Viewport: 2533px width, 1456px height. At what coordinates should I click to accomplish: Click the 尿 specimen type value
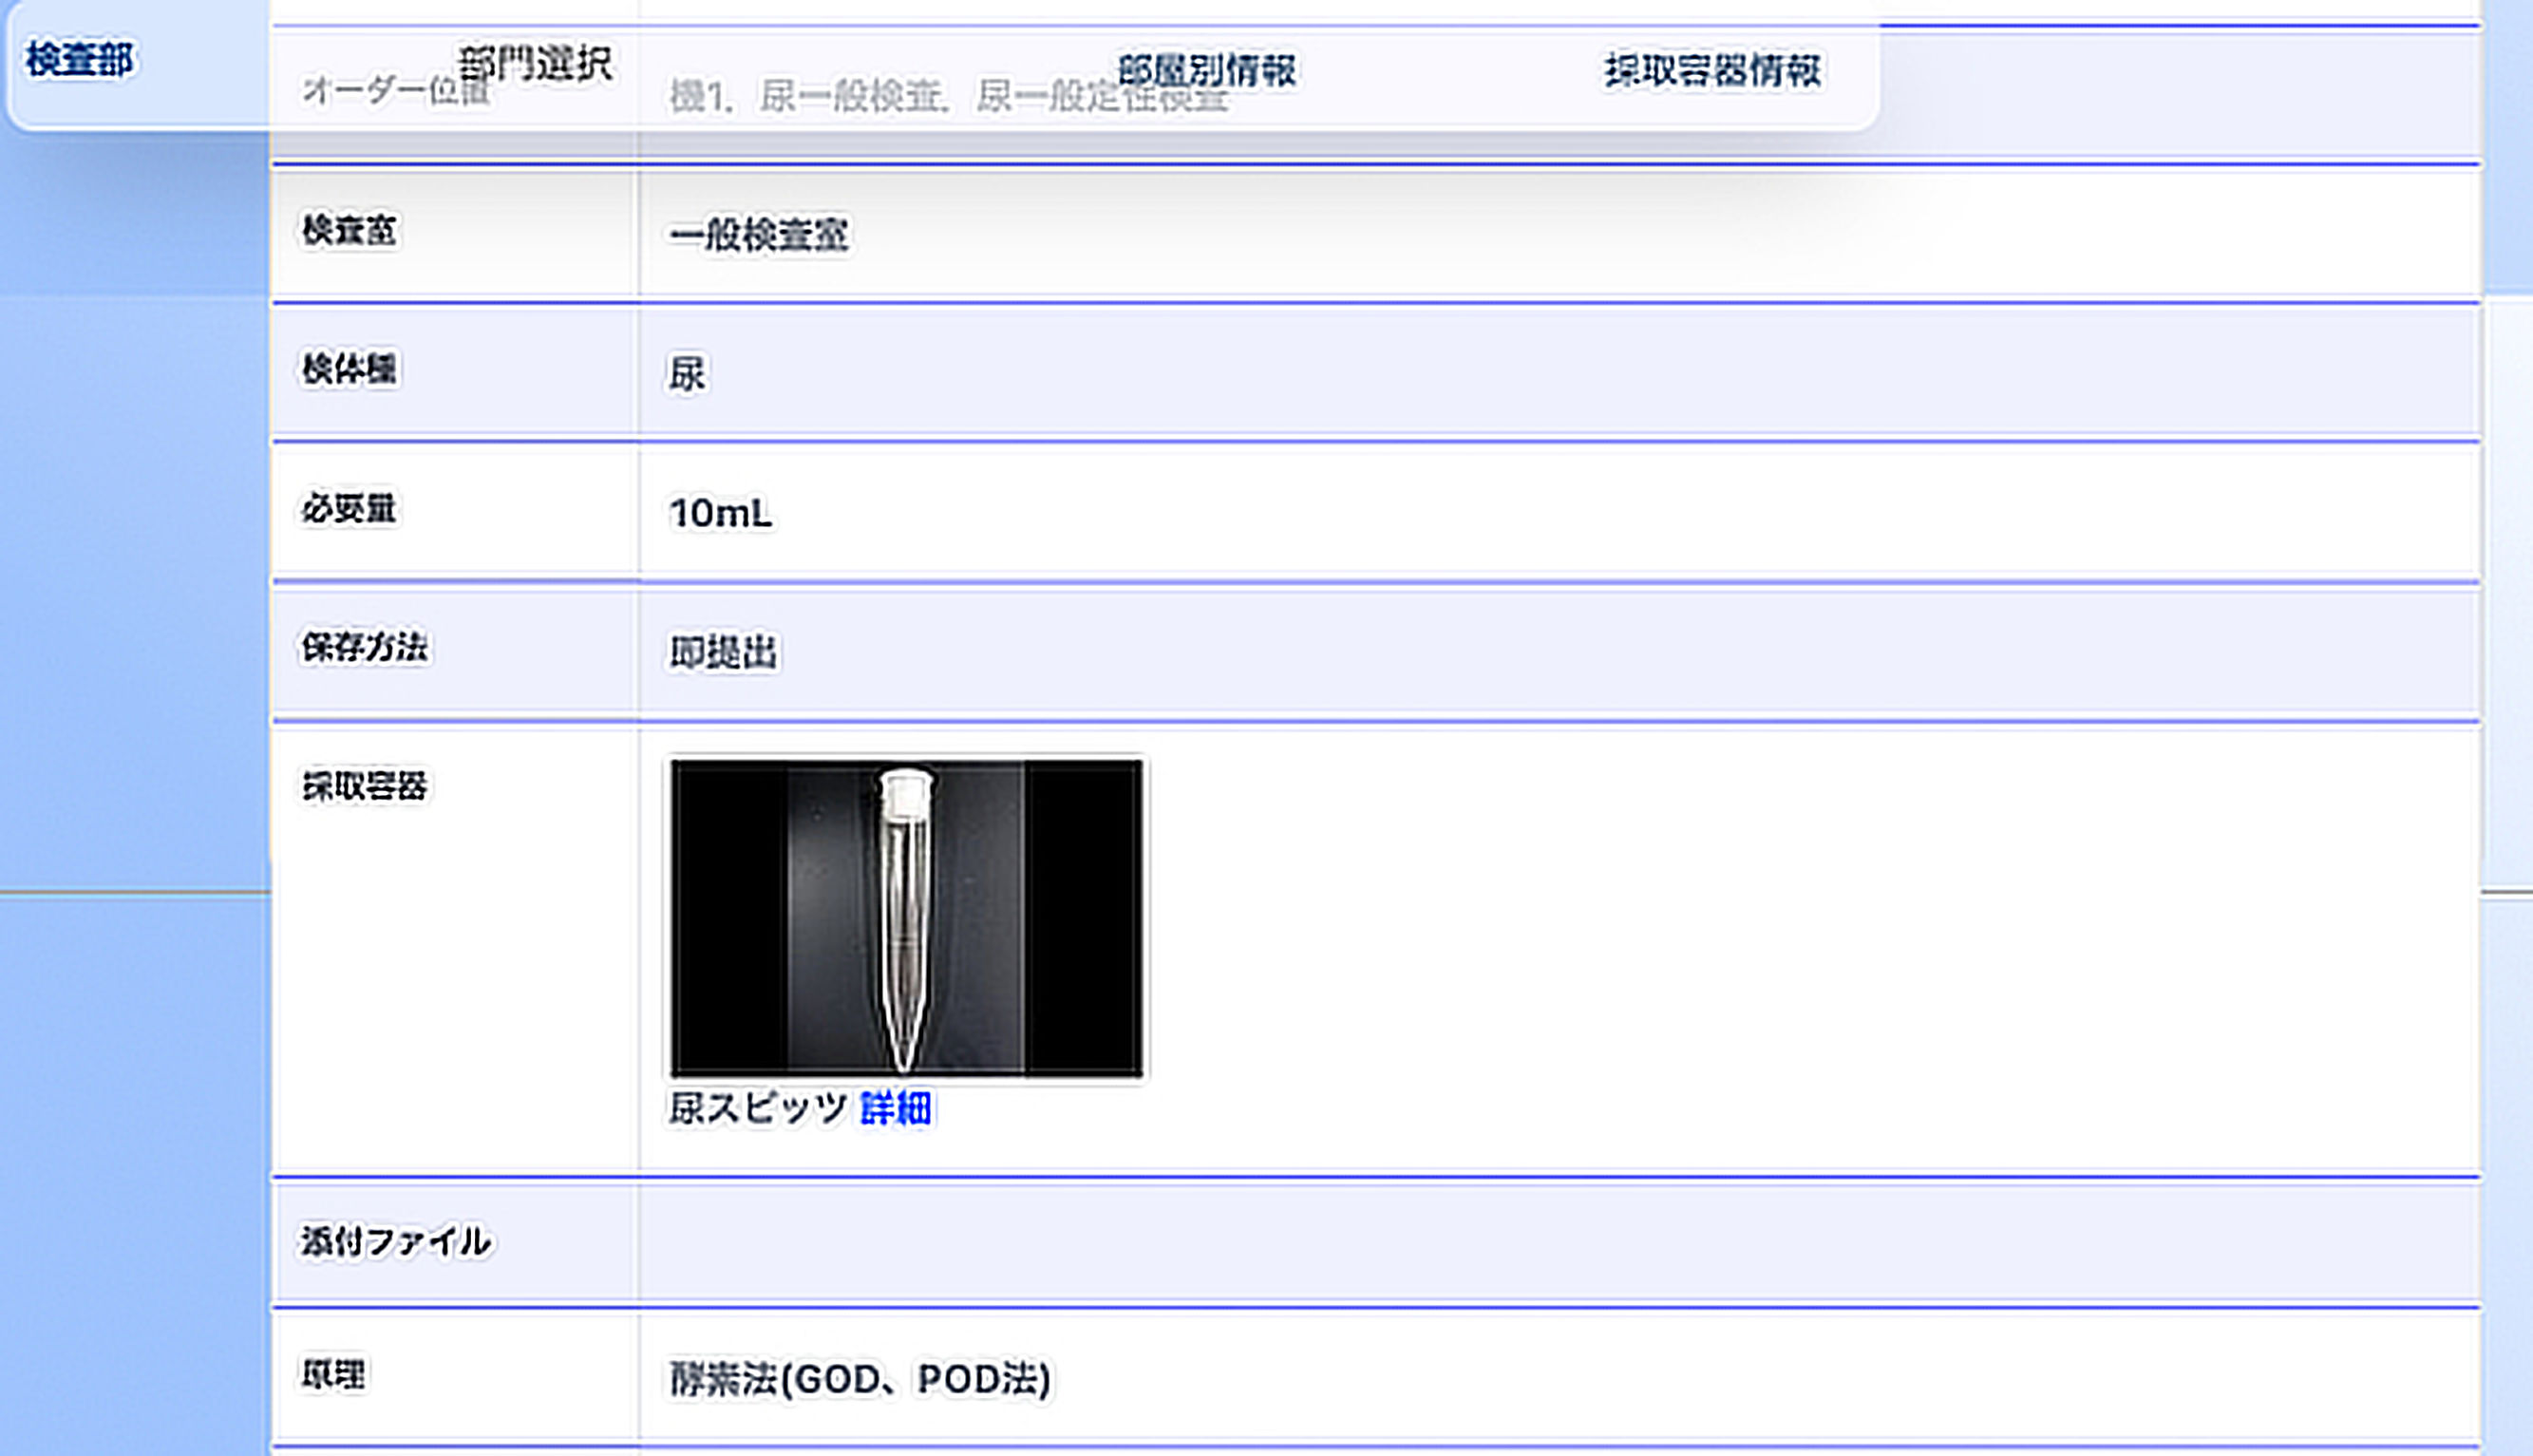(687, 375)
